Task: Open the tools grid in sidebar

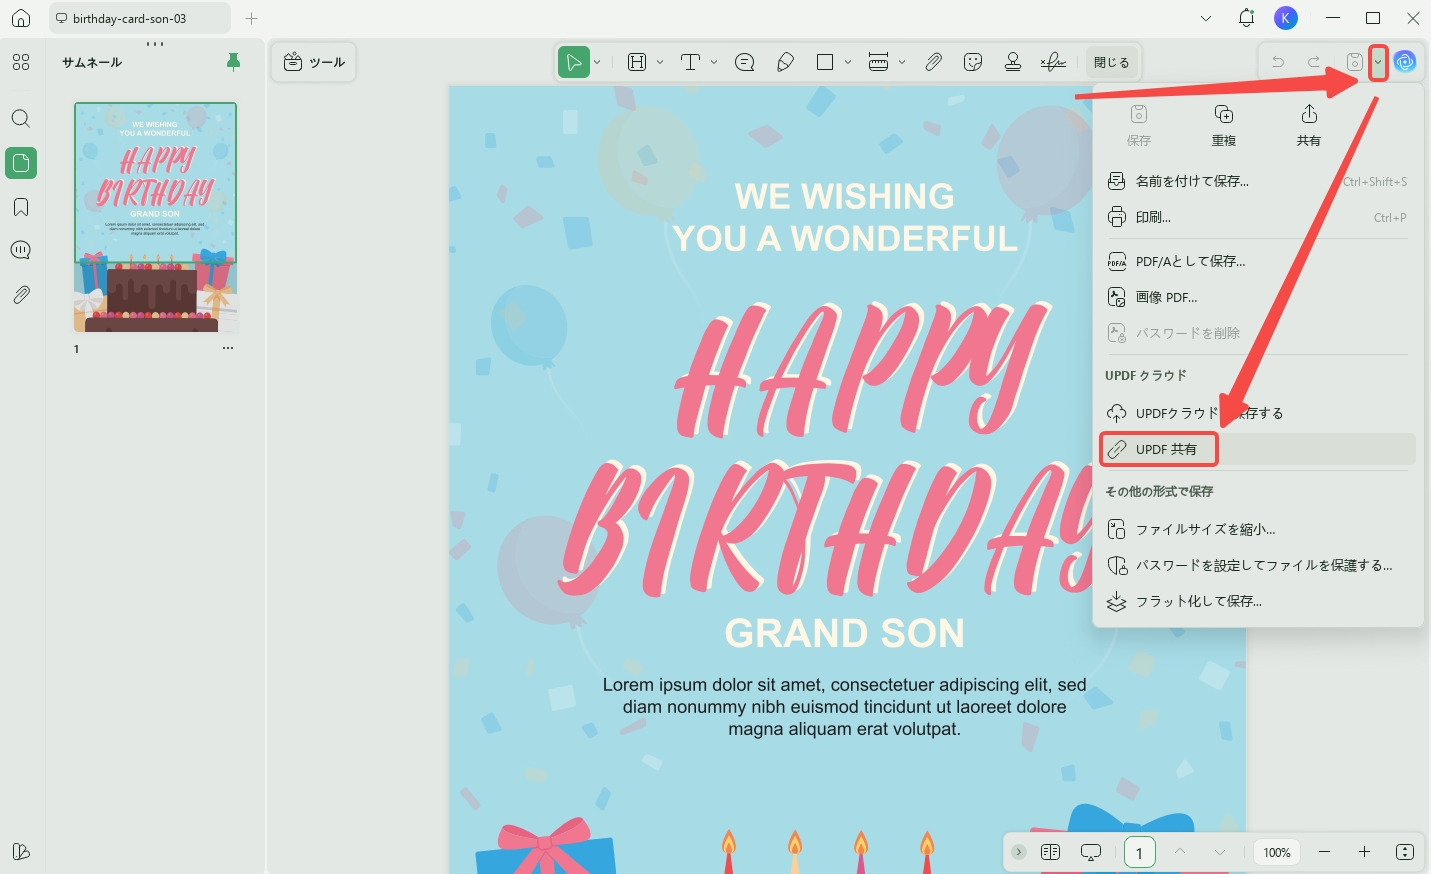Action: tap(21, 62)
